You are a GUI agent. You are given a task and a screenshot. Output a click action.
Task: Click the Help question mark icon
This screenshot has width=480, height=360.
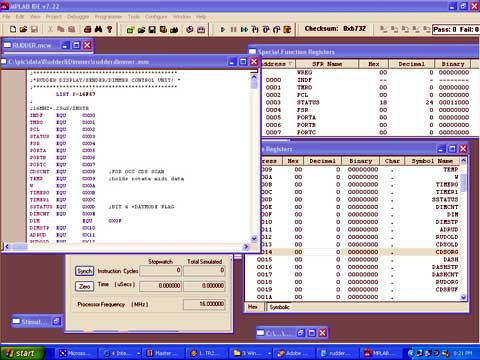(109, 29)
